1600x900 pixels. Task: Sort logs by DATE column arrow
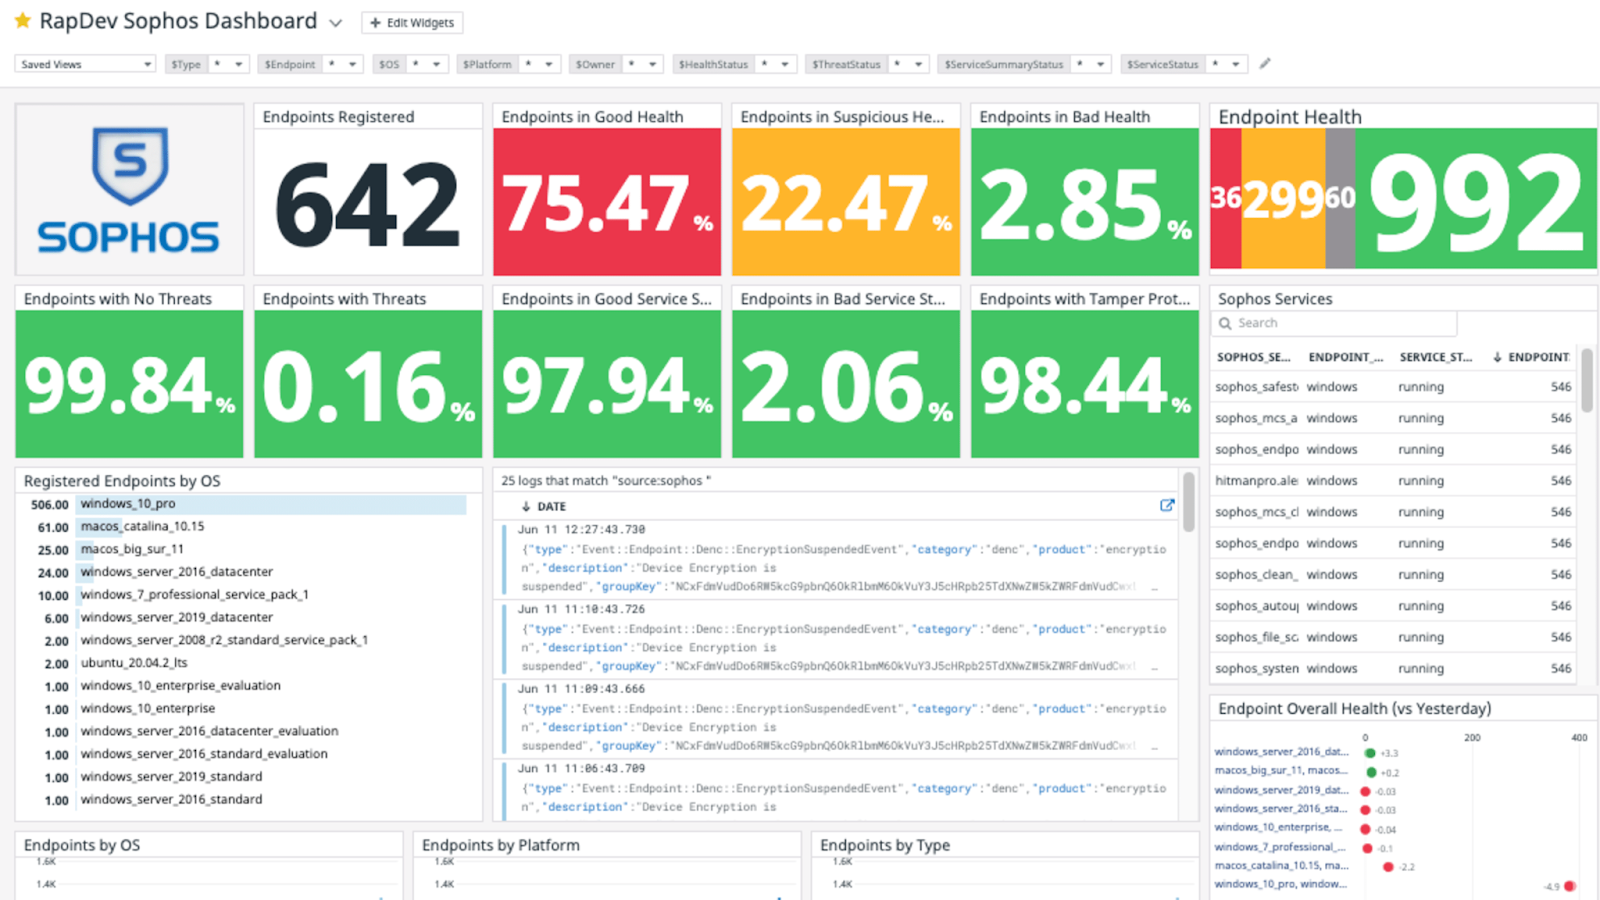point(526,507)
